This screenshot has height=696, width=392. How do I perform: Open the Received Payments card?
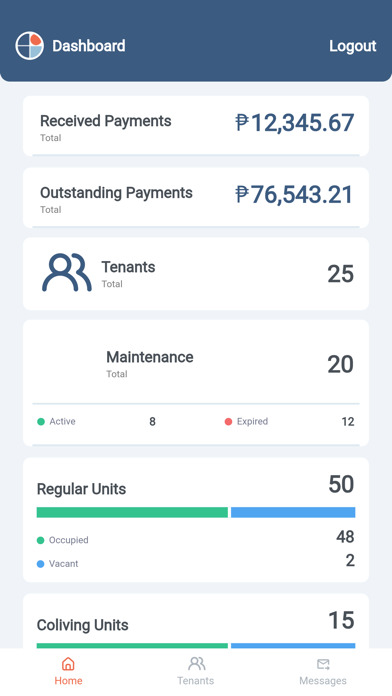pos(196,126)
